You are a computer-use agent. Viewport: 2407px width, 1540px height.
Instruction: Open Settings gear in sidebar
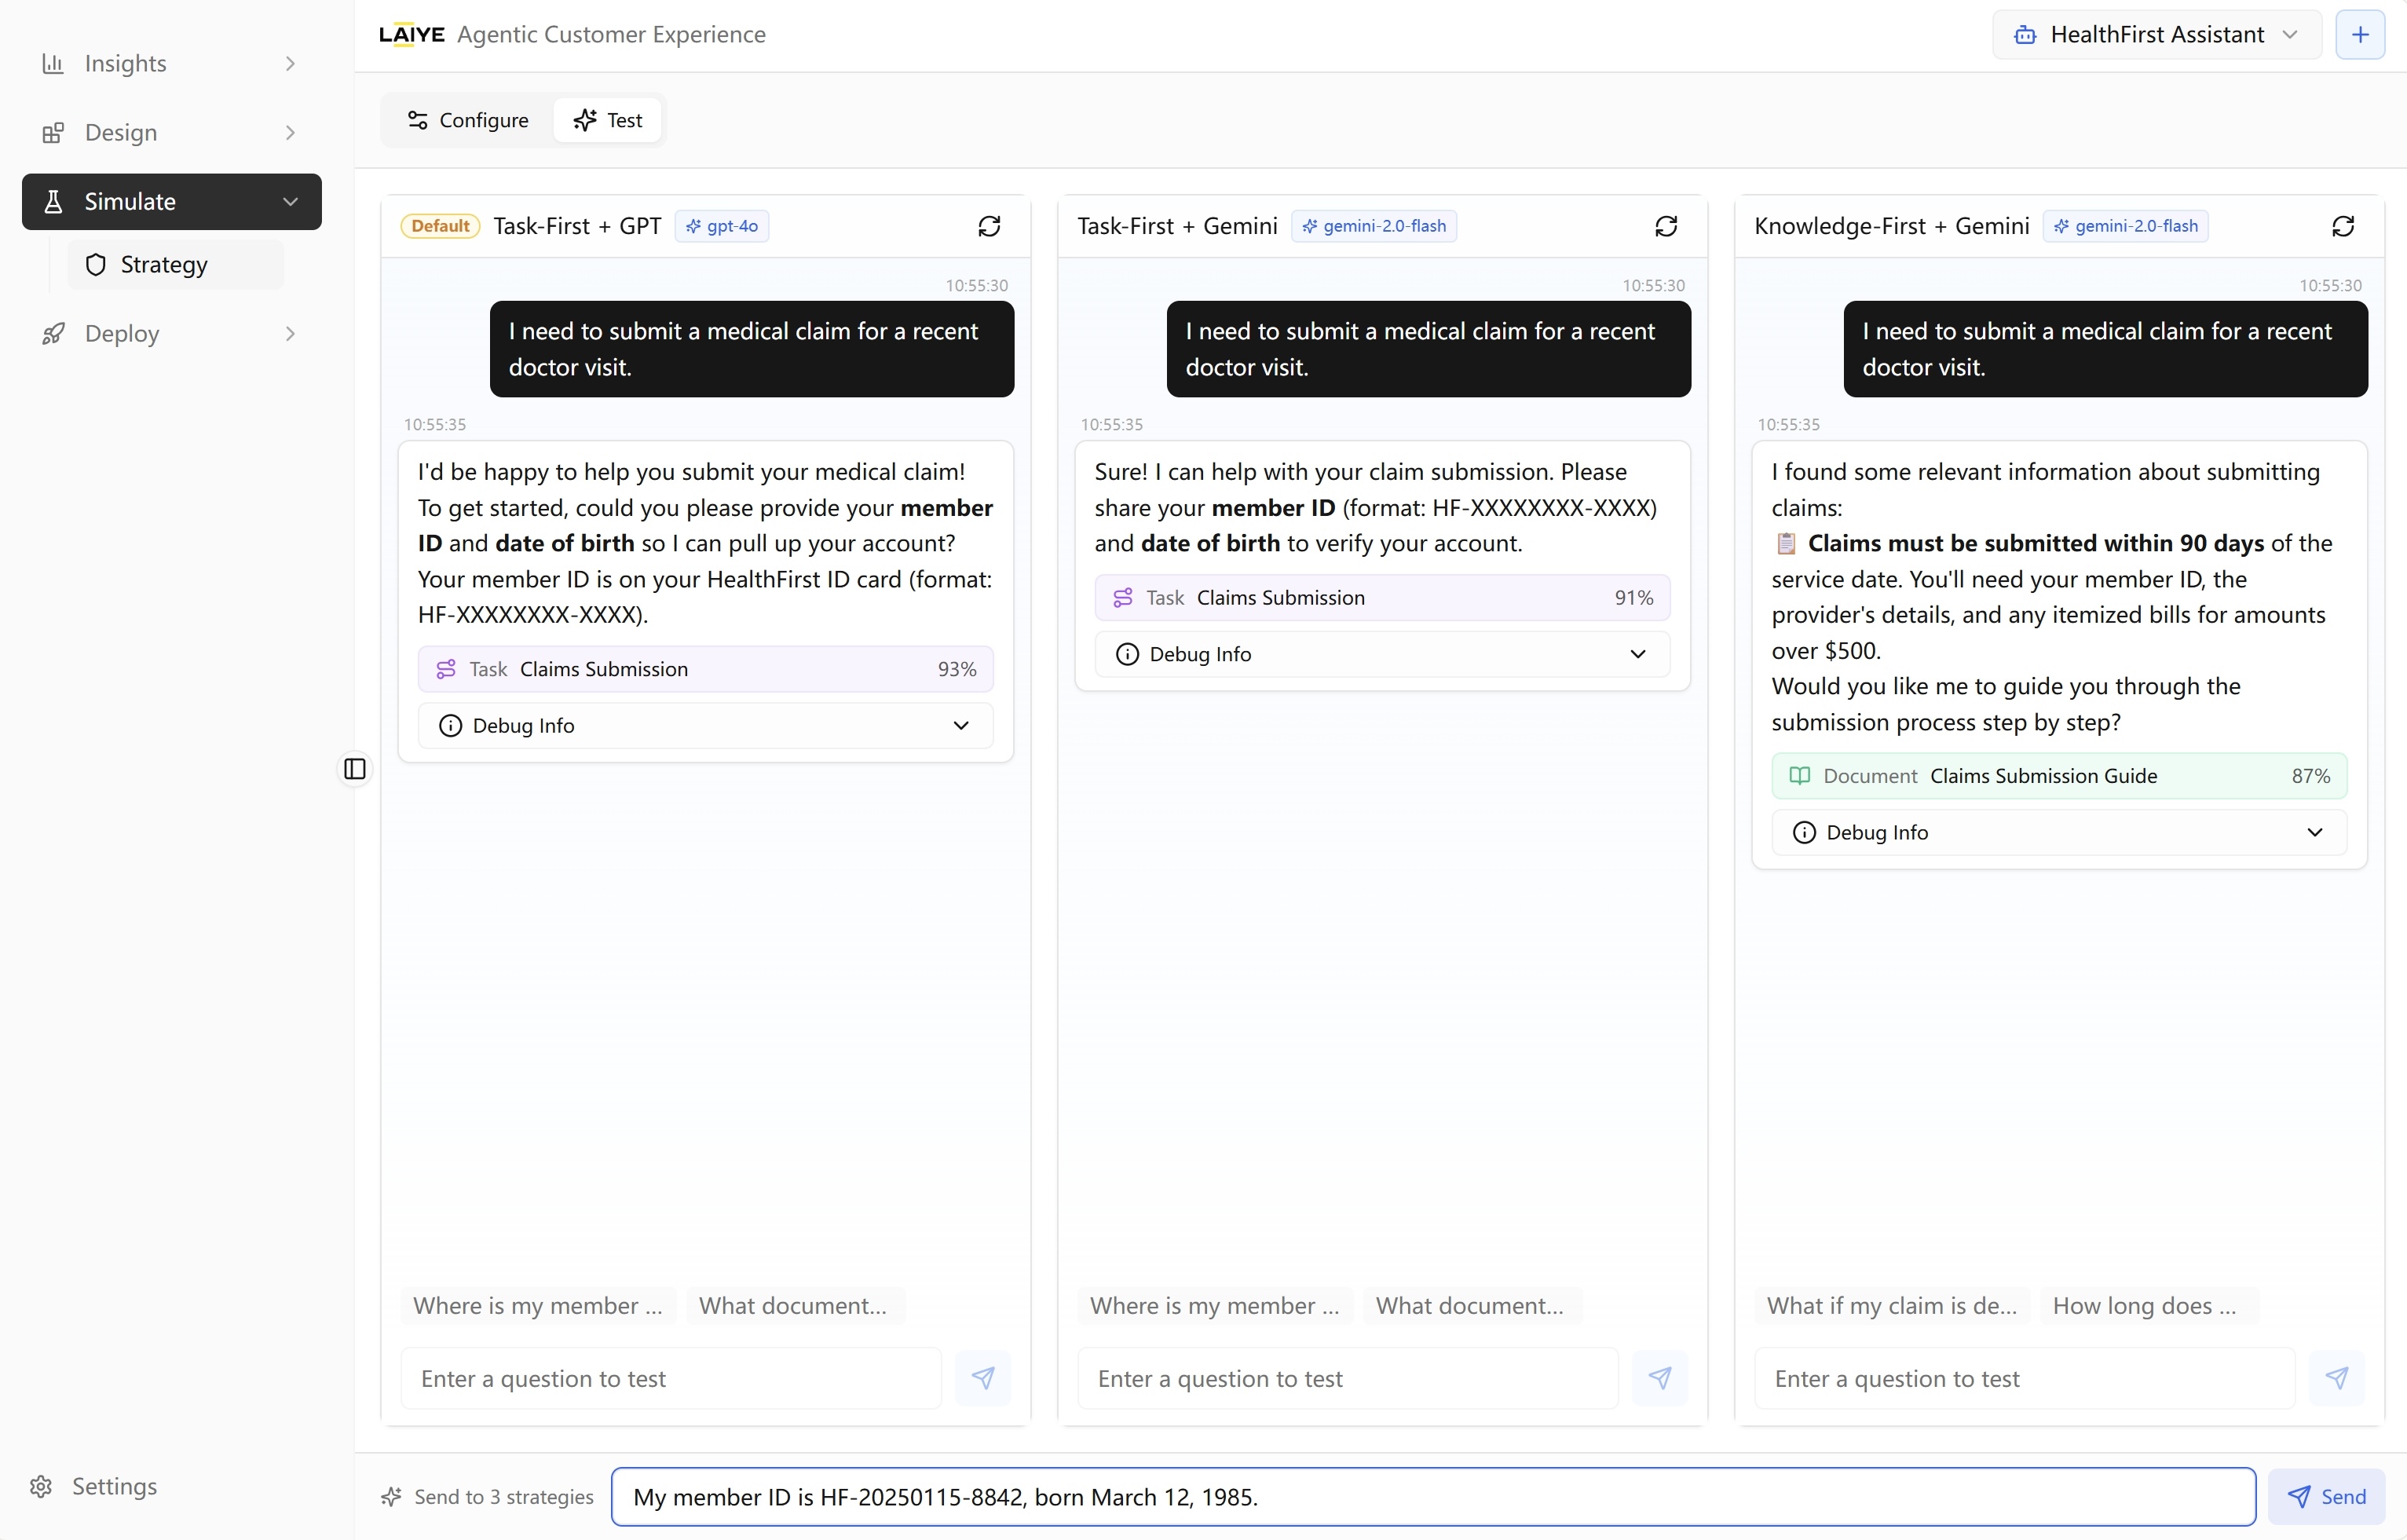(42, 1486)
